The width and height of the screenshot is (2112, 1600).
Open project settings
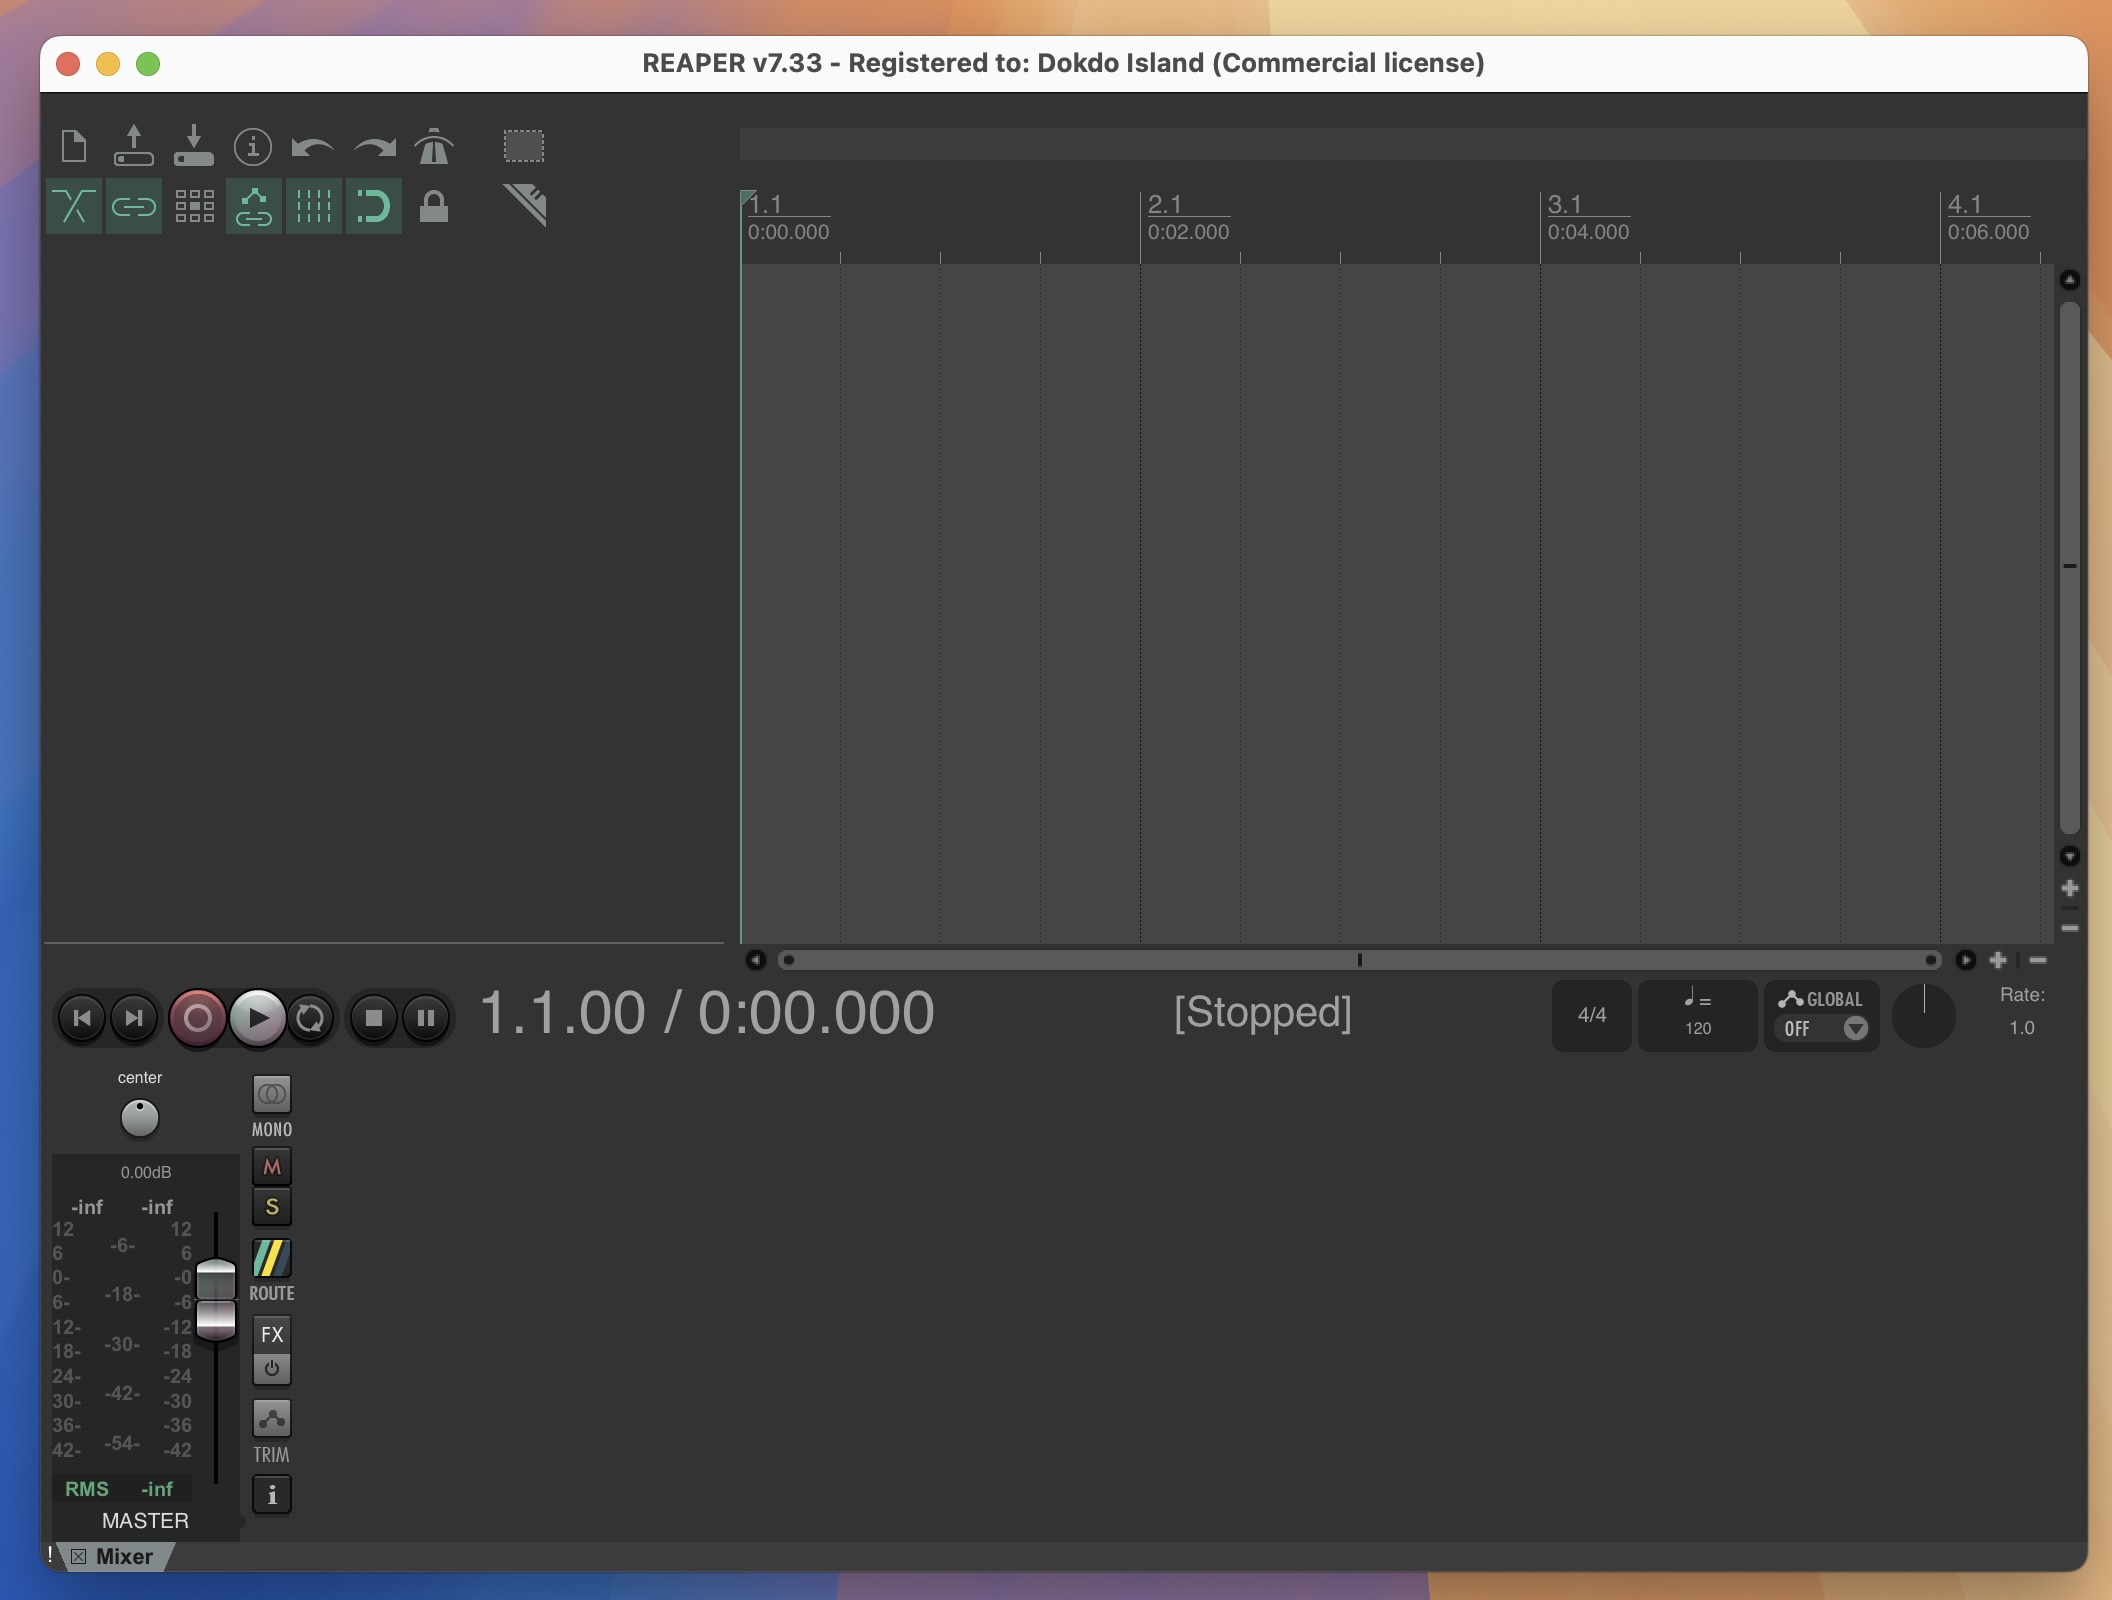coord(253,146)
